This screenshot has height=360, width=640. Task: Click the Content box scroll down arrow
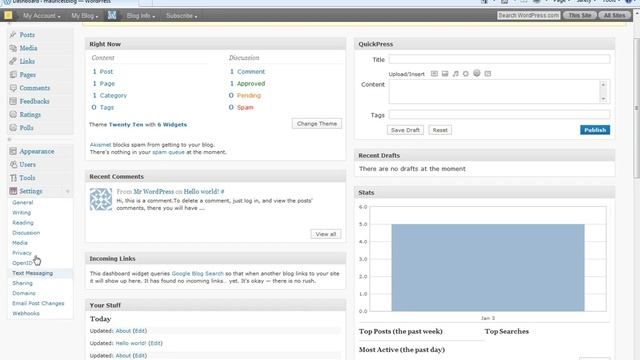(603, 99)
